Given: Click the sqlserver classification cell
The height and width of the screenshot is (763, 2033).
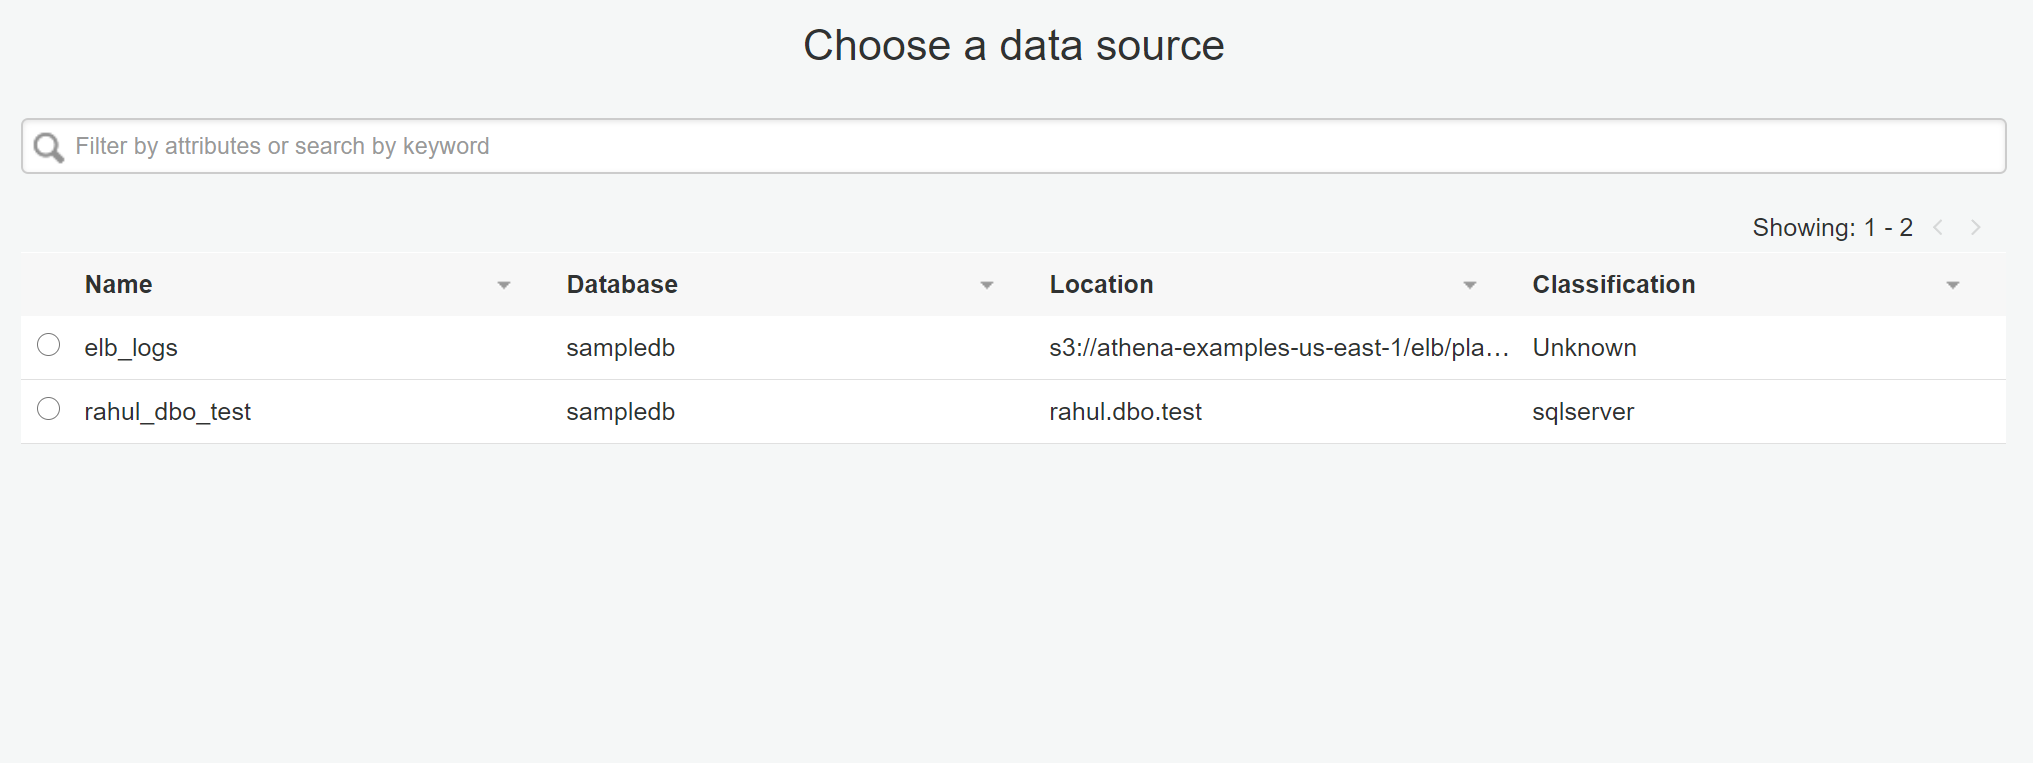Looking at the screenshot, I should click(x=1583, y=412).
